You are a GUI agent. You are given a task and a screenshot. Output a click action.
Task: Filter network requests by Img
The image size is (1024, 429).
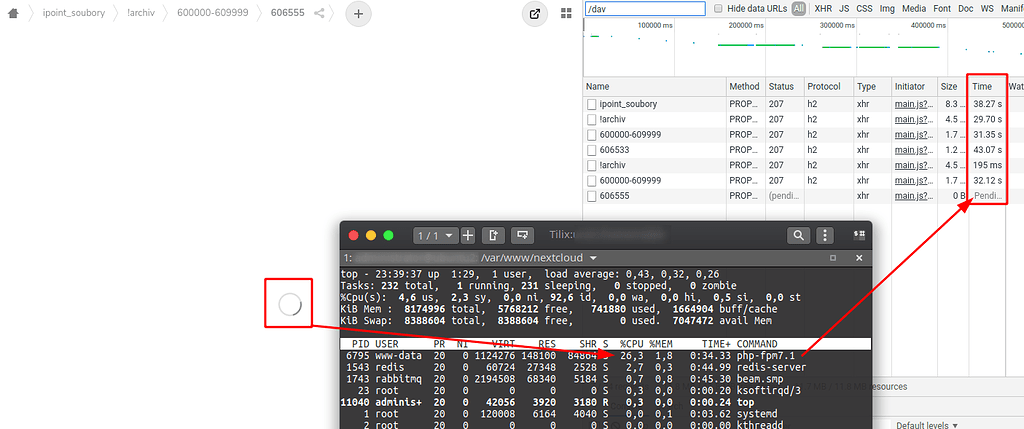[887, 8]
